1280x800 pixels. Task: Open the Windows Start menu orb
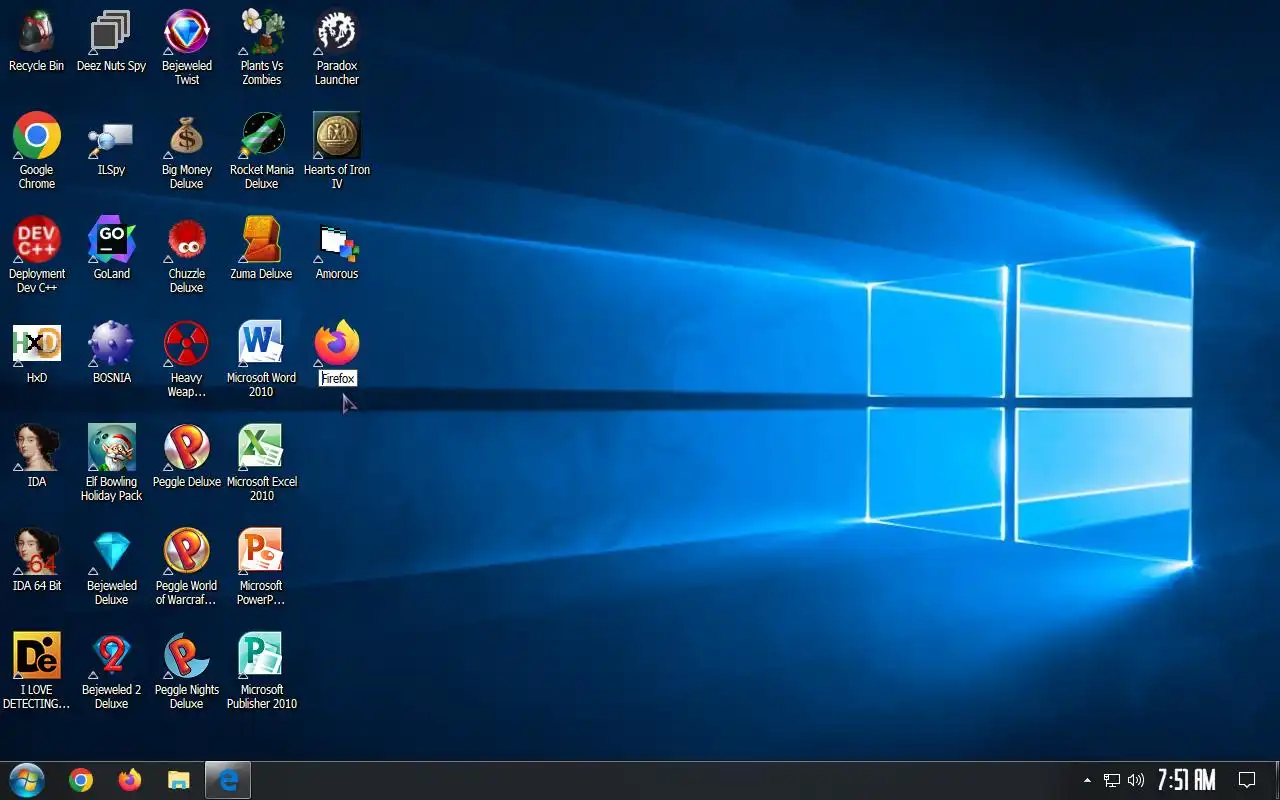coord(27,780)
